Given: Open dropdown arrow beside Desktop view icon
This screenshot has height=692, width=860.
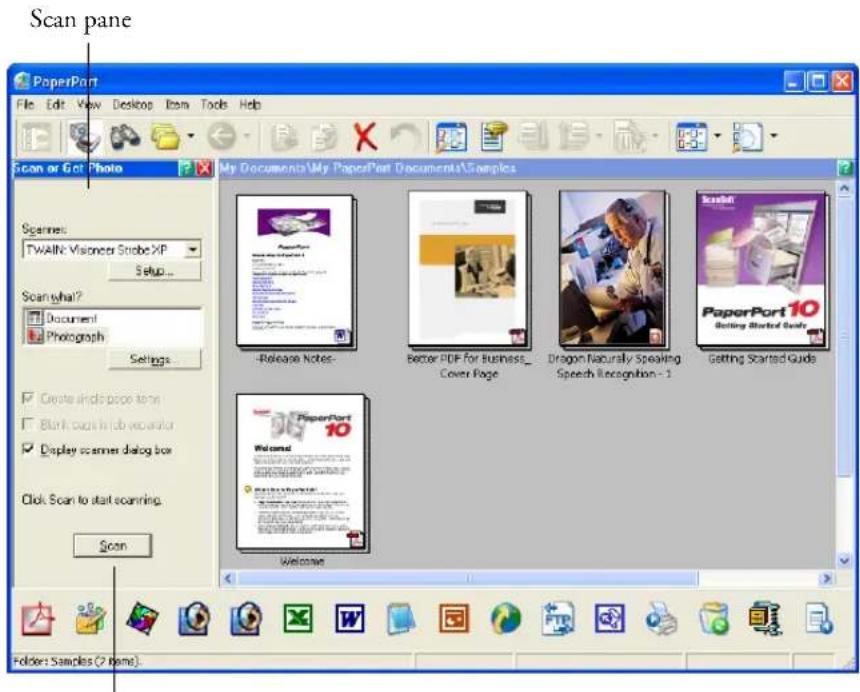Looking at the screenshot, I should (717, 135).
